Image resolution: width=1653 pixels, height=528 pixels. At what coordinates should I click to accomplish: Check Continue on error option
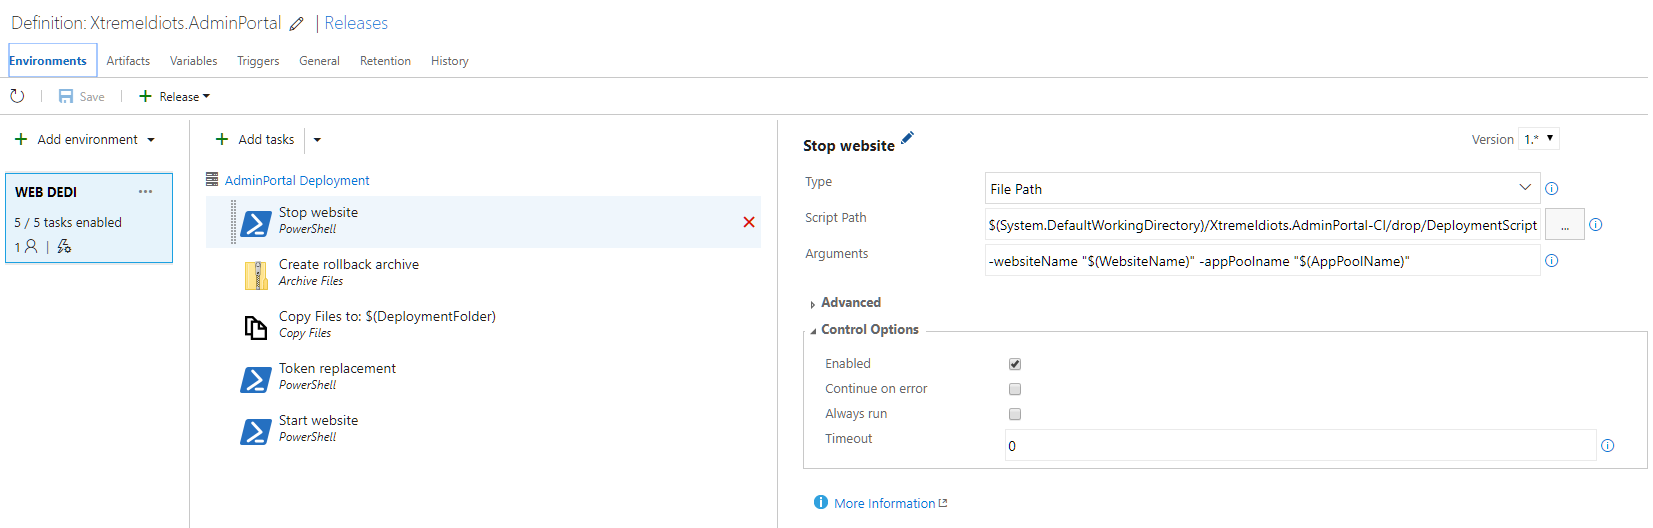(1015, 389)
